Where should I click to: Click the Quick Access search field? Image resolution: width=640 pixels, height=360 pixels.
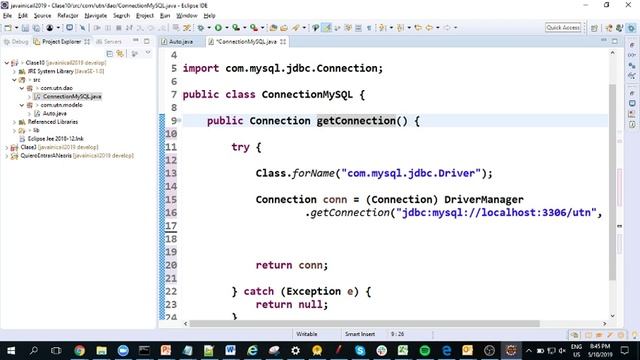click(x=563, y=28)
